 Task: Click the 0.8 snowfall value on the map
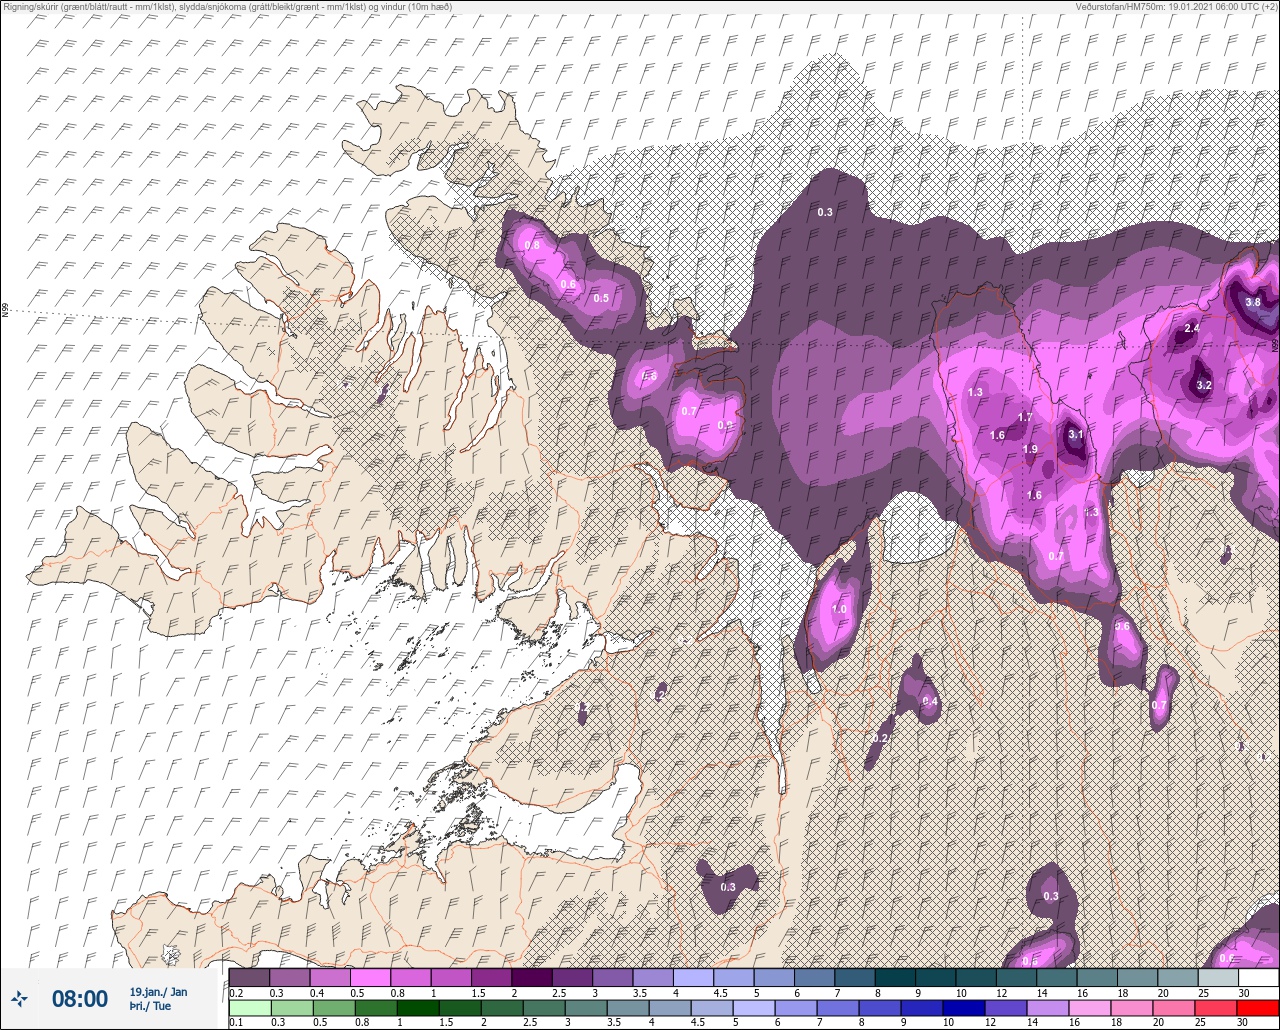pyautogui.click(x=532, y=245)
